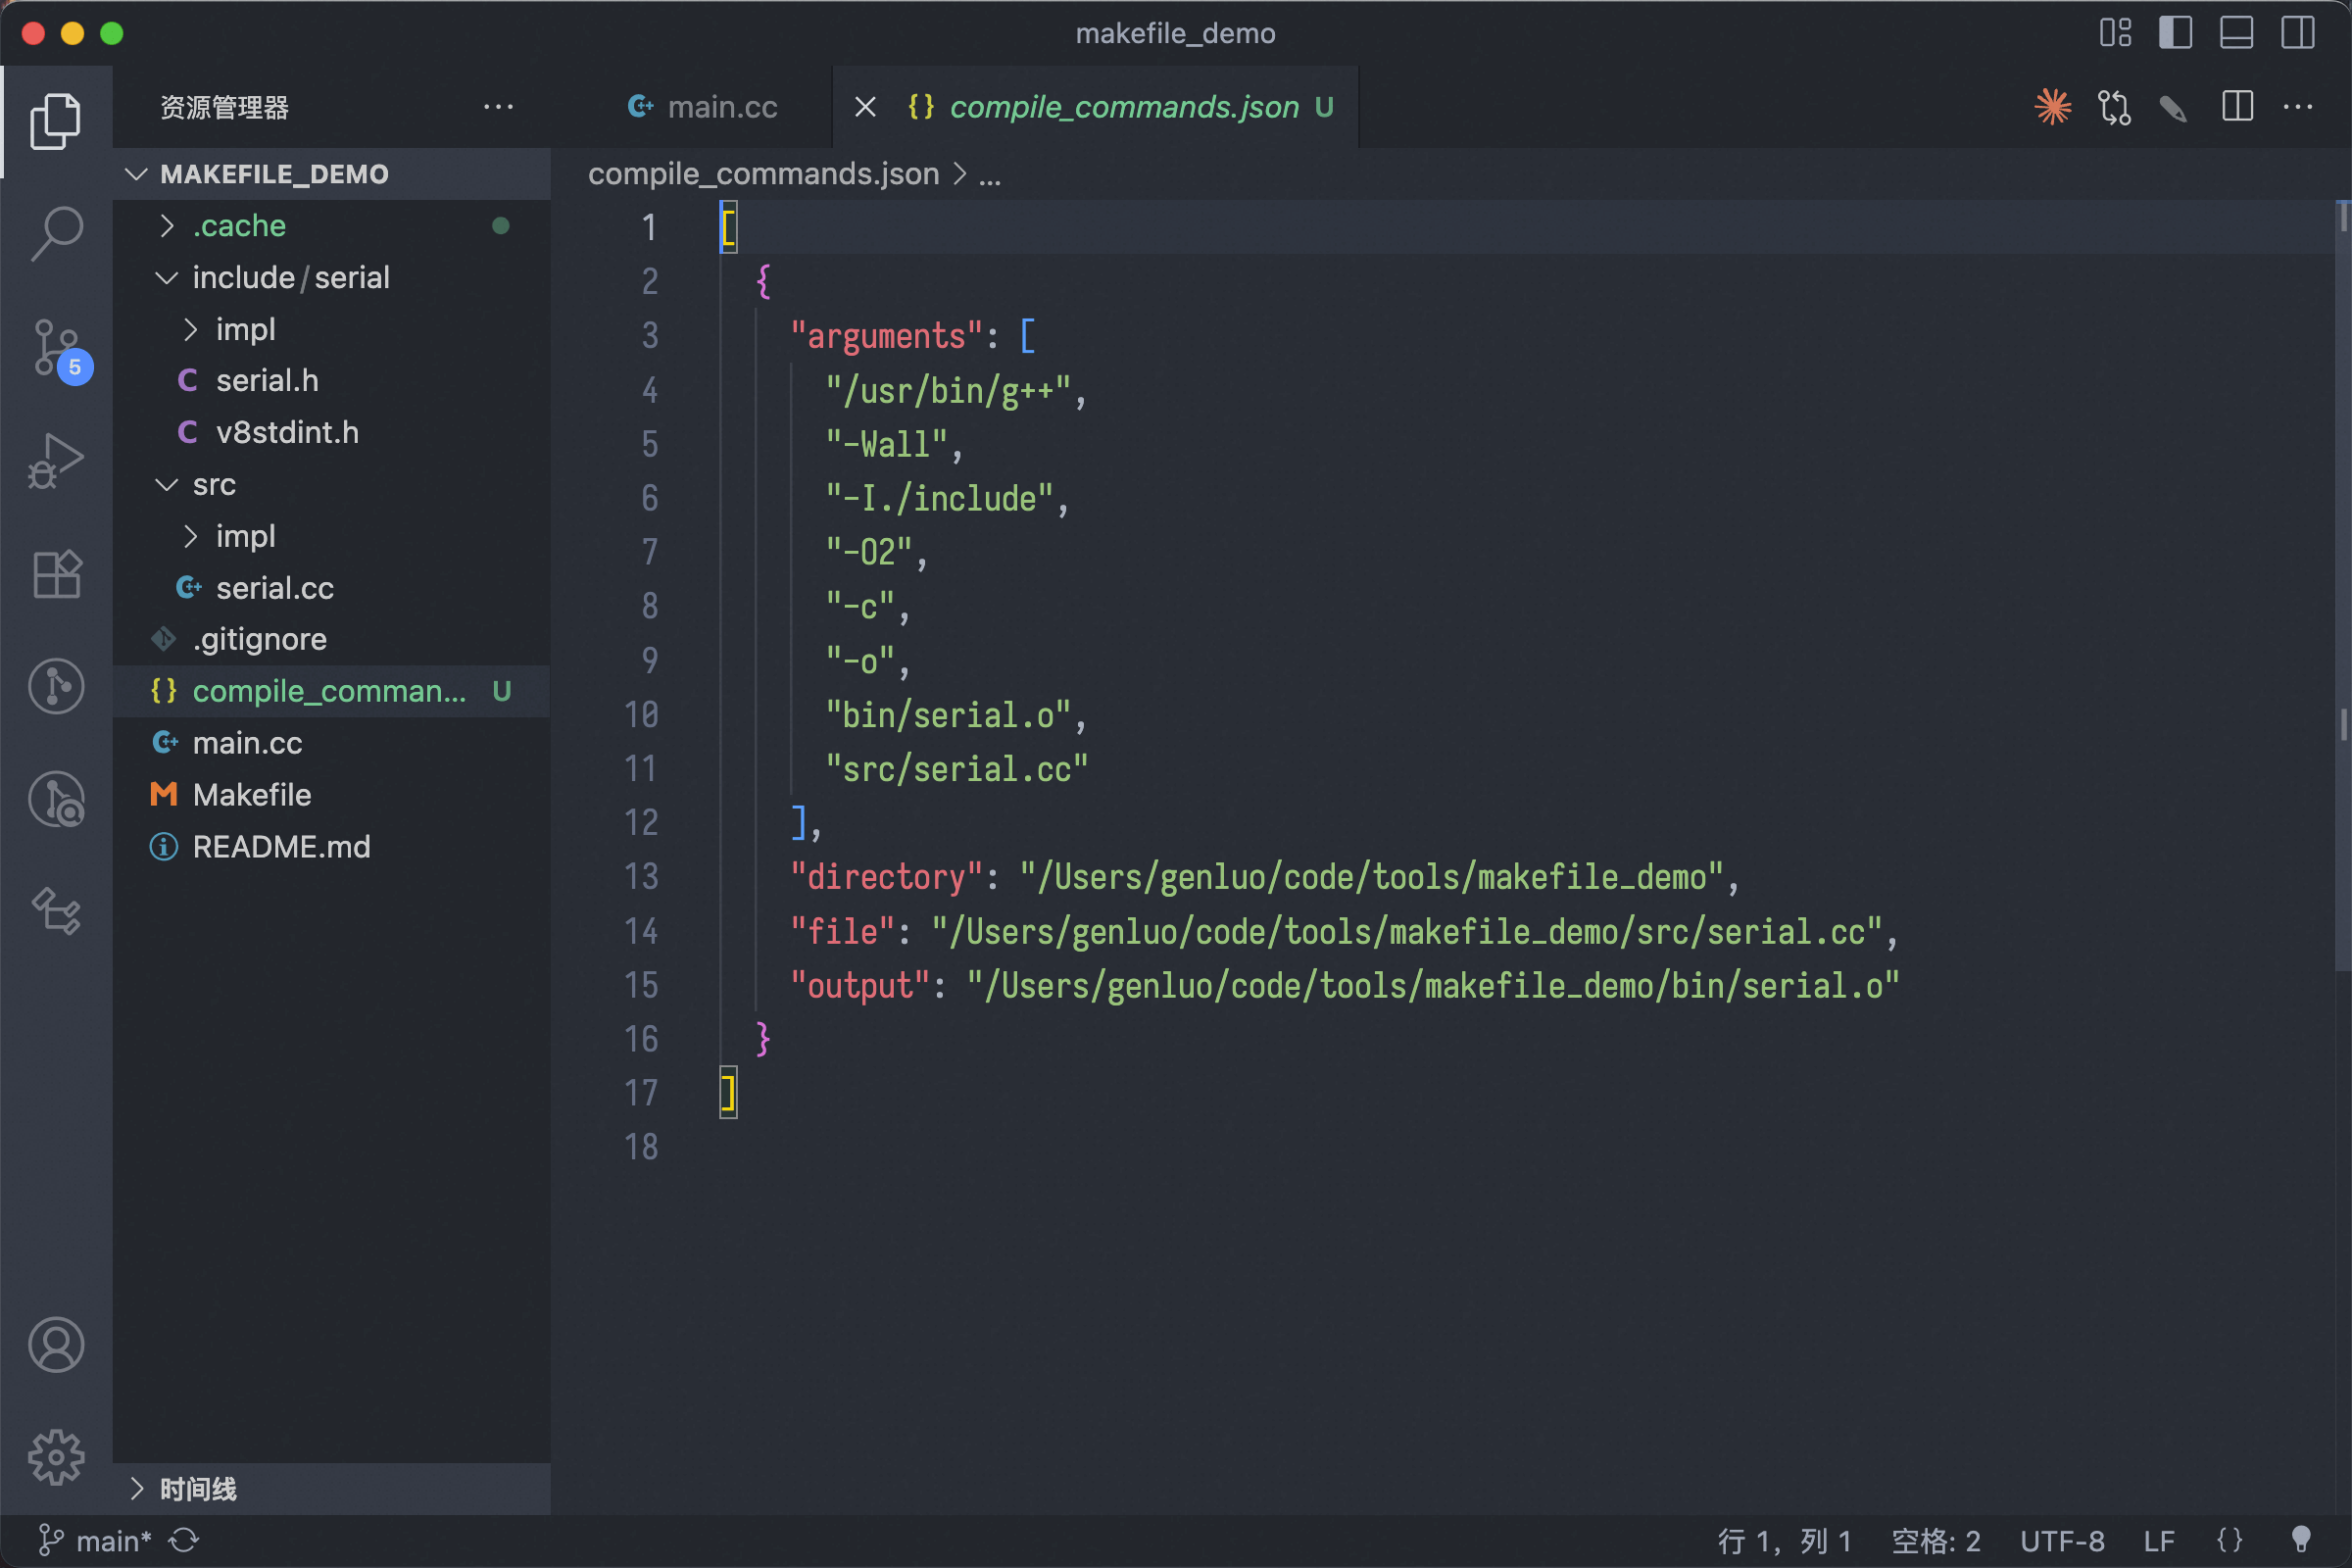
Task: Click UTF-8 encoding in status bar
Action: pyautogui.click(x=2062, y=1540)
